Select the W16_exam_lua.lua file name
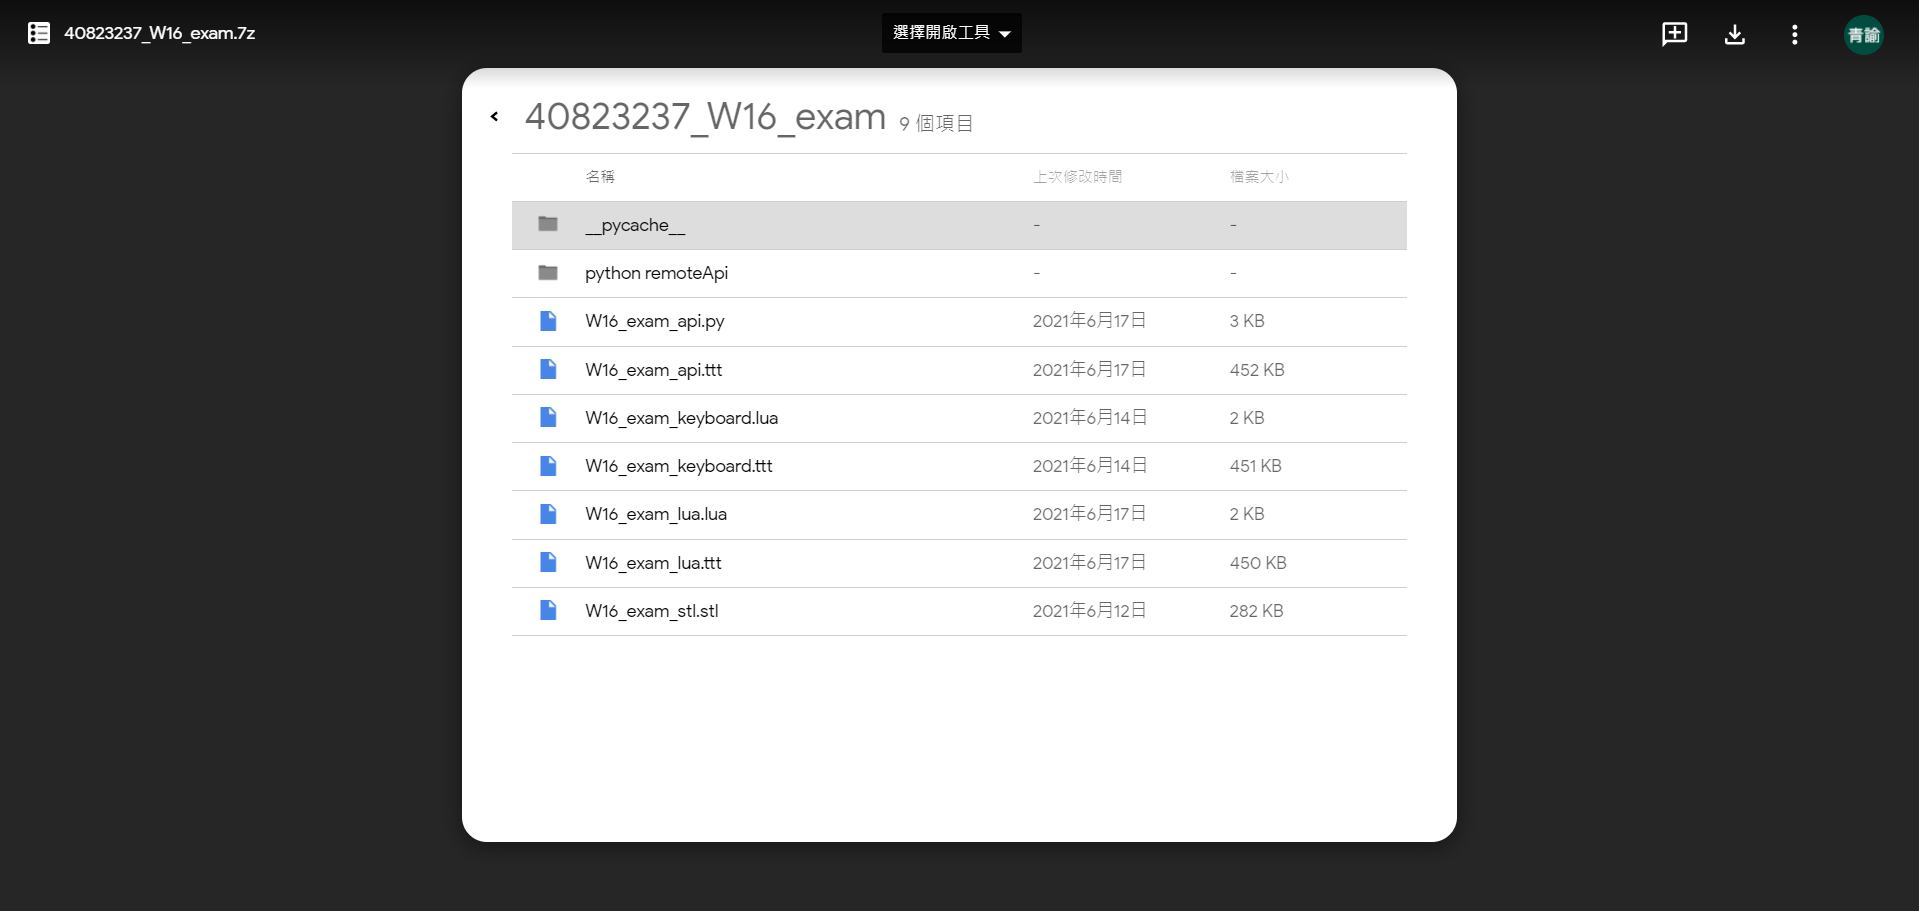1919x911 pixels. click(x=655, y=514)
